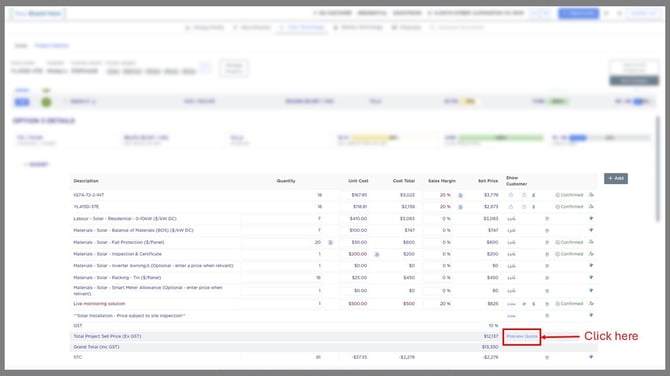
Task: Click line-style icon in Labour Residential row
Action: point(511,219)
